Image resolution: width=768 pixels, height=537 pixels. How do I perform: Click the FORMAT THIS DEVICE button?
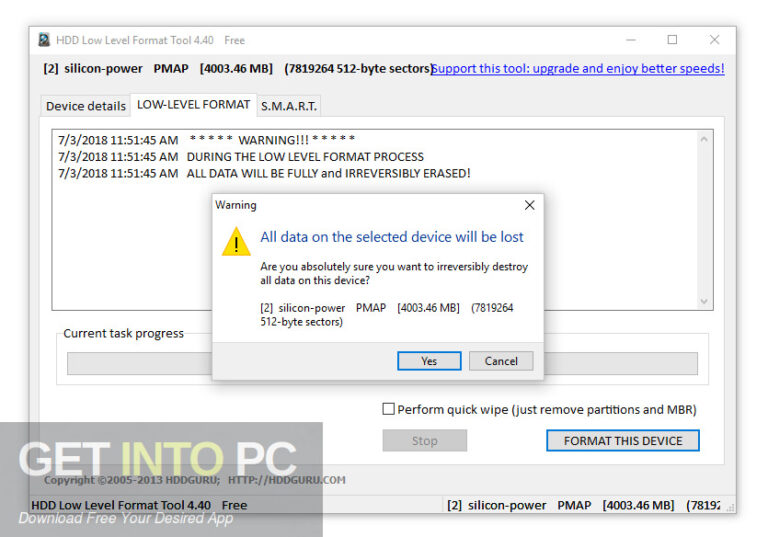click(623, 440)
